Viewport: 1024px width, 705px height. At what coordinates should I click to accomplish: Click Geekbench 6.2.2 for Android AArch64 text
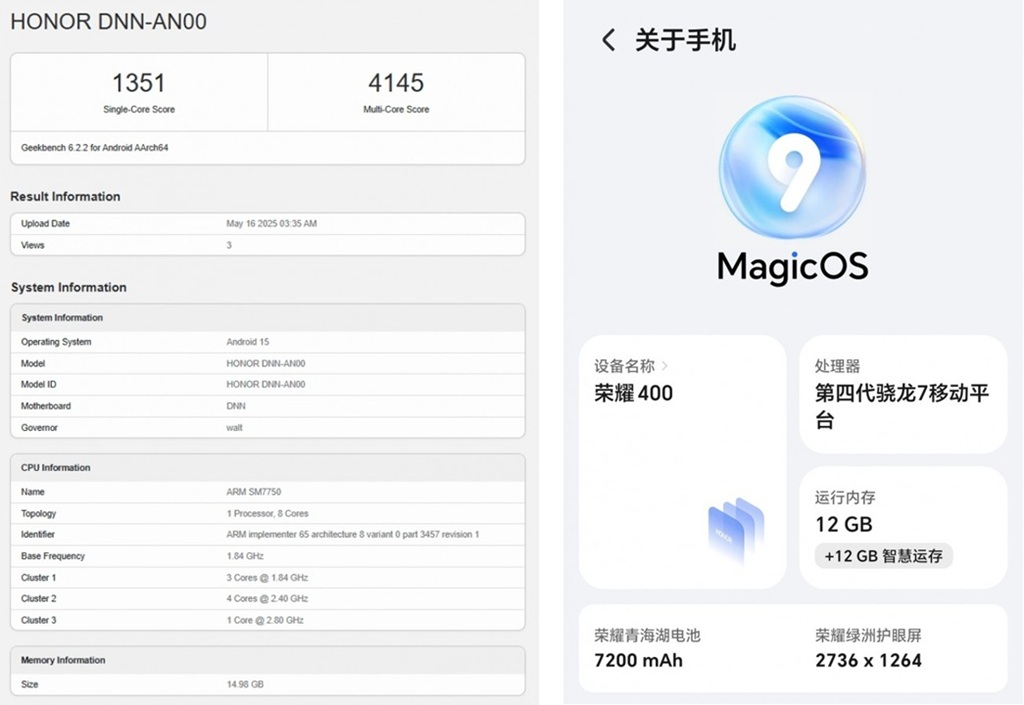(x=95, y=148)
